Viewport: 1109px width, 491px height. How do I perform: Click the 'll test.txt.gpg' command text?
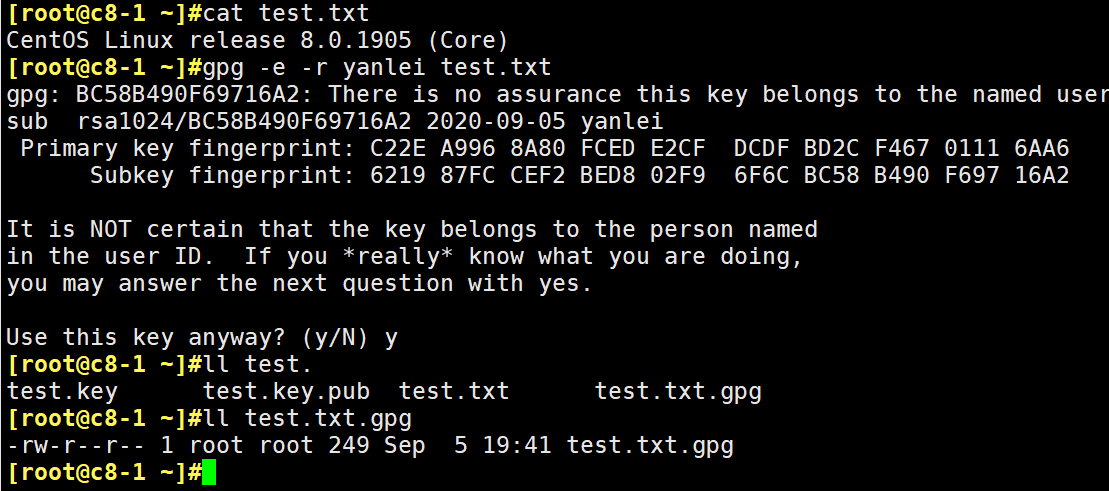pos(307,419)
